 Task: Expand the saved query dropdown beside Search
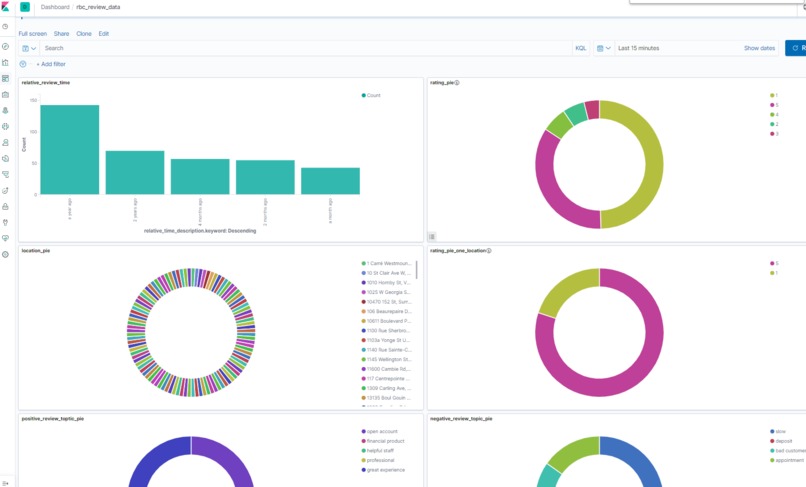pos(29,48)
